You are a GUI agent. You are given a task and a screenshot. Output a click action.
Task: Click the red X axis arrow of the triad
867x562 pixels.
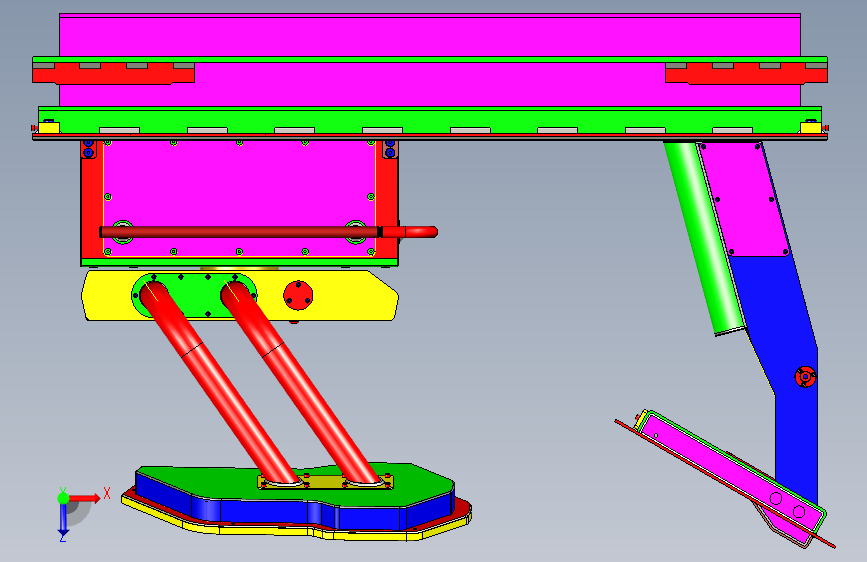click(85, 498)
